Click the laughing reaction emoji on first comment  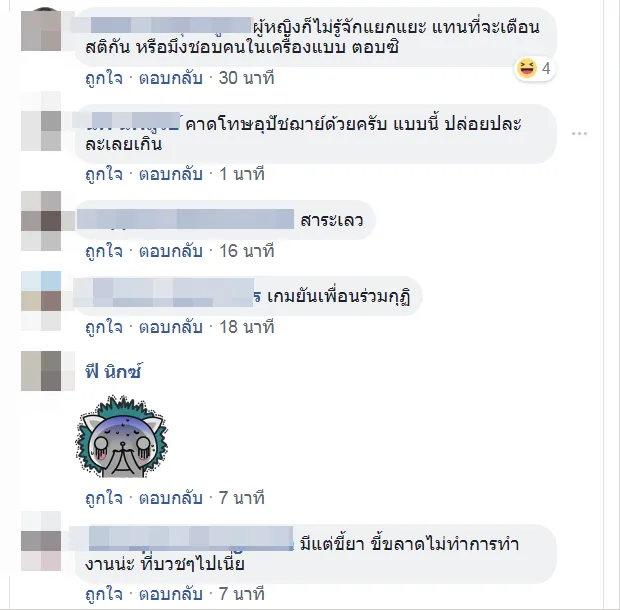point(527,68)
